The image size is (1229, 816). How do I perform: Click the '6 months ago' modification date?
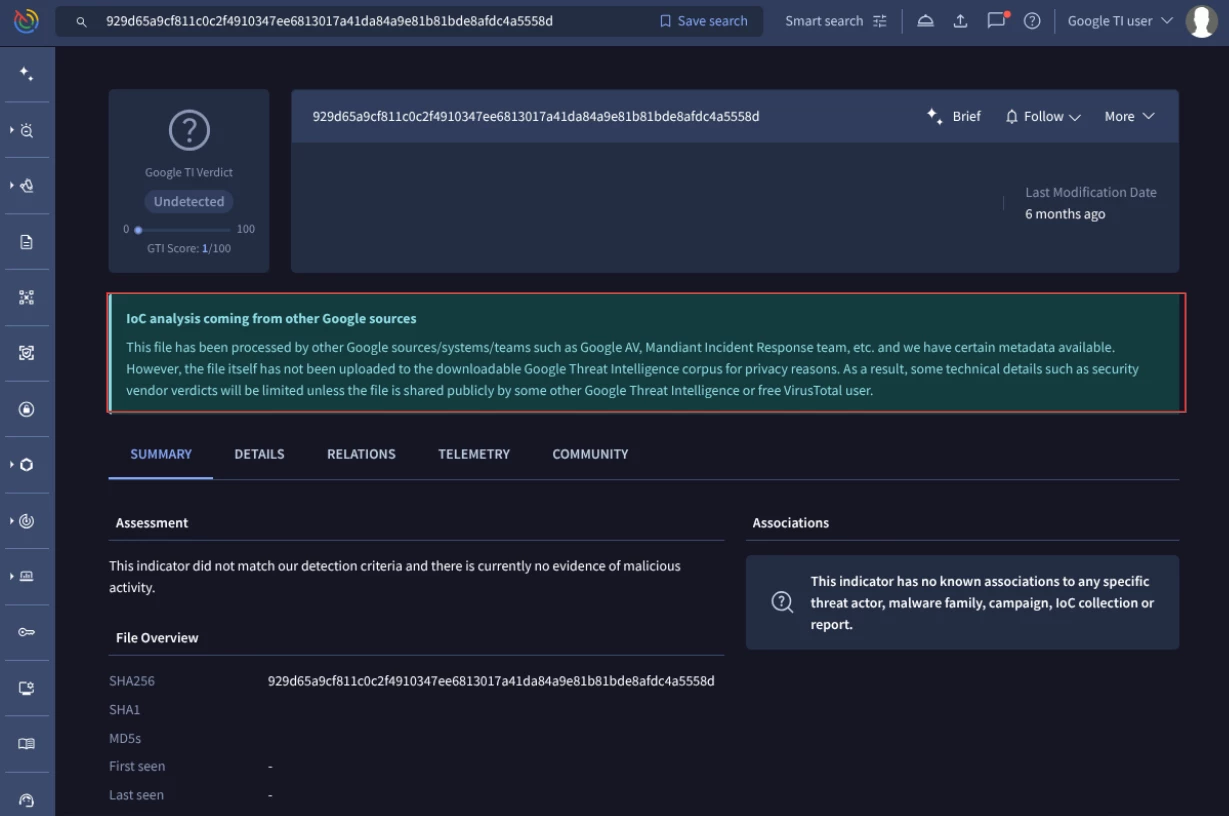click(1065, 214)
